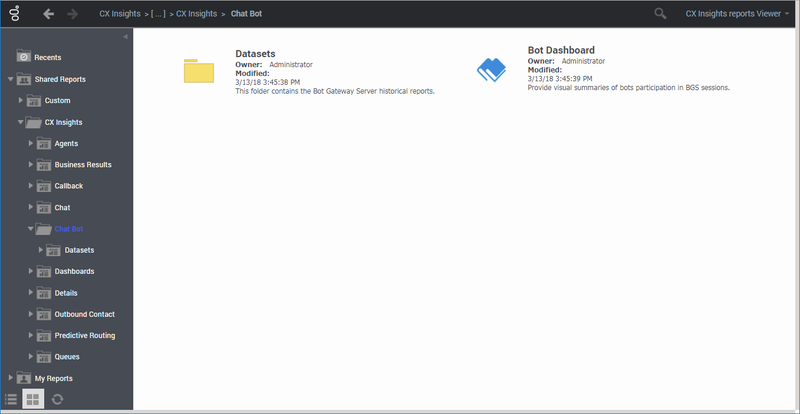Go back with the left arrow
Image resolution: width=800 pixels, height=414 pixels.
48,14
